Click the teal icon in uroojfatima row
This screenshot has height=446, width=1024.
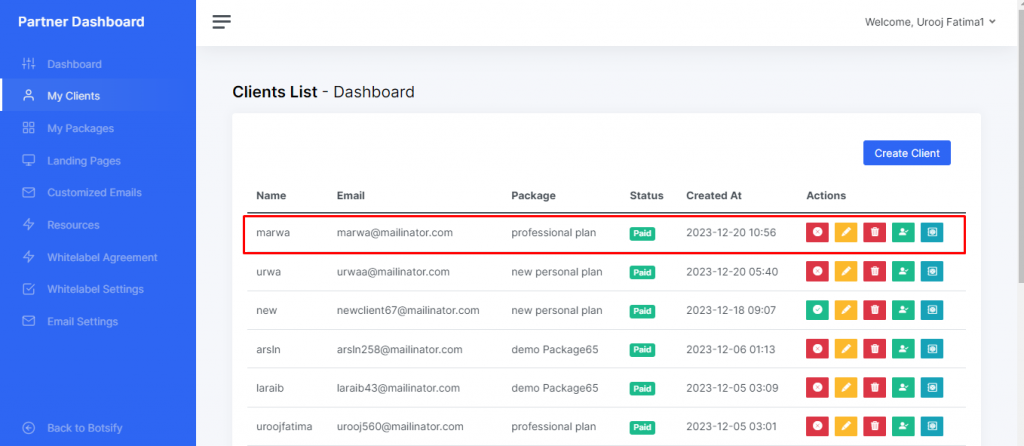(932, 426)
